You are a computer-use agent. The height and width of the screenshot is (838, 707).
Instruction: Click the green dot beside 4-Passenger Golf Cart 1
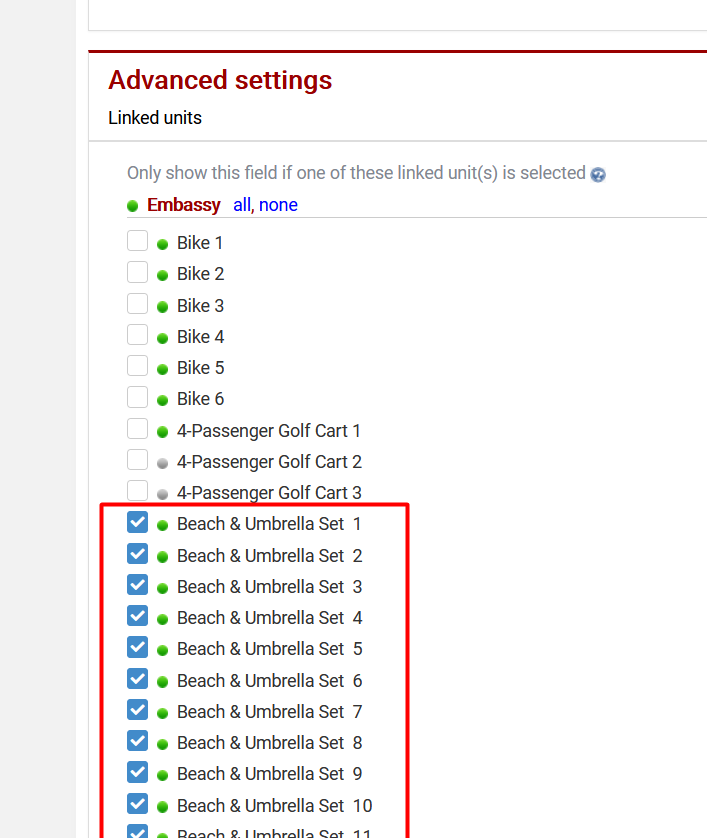pyautogui.click(x=162, y=432)
